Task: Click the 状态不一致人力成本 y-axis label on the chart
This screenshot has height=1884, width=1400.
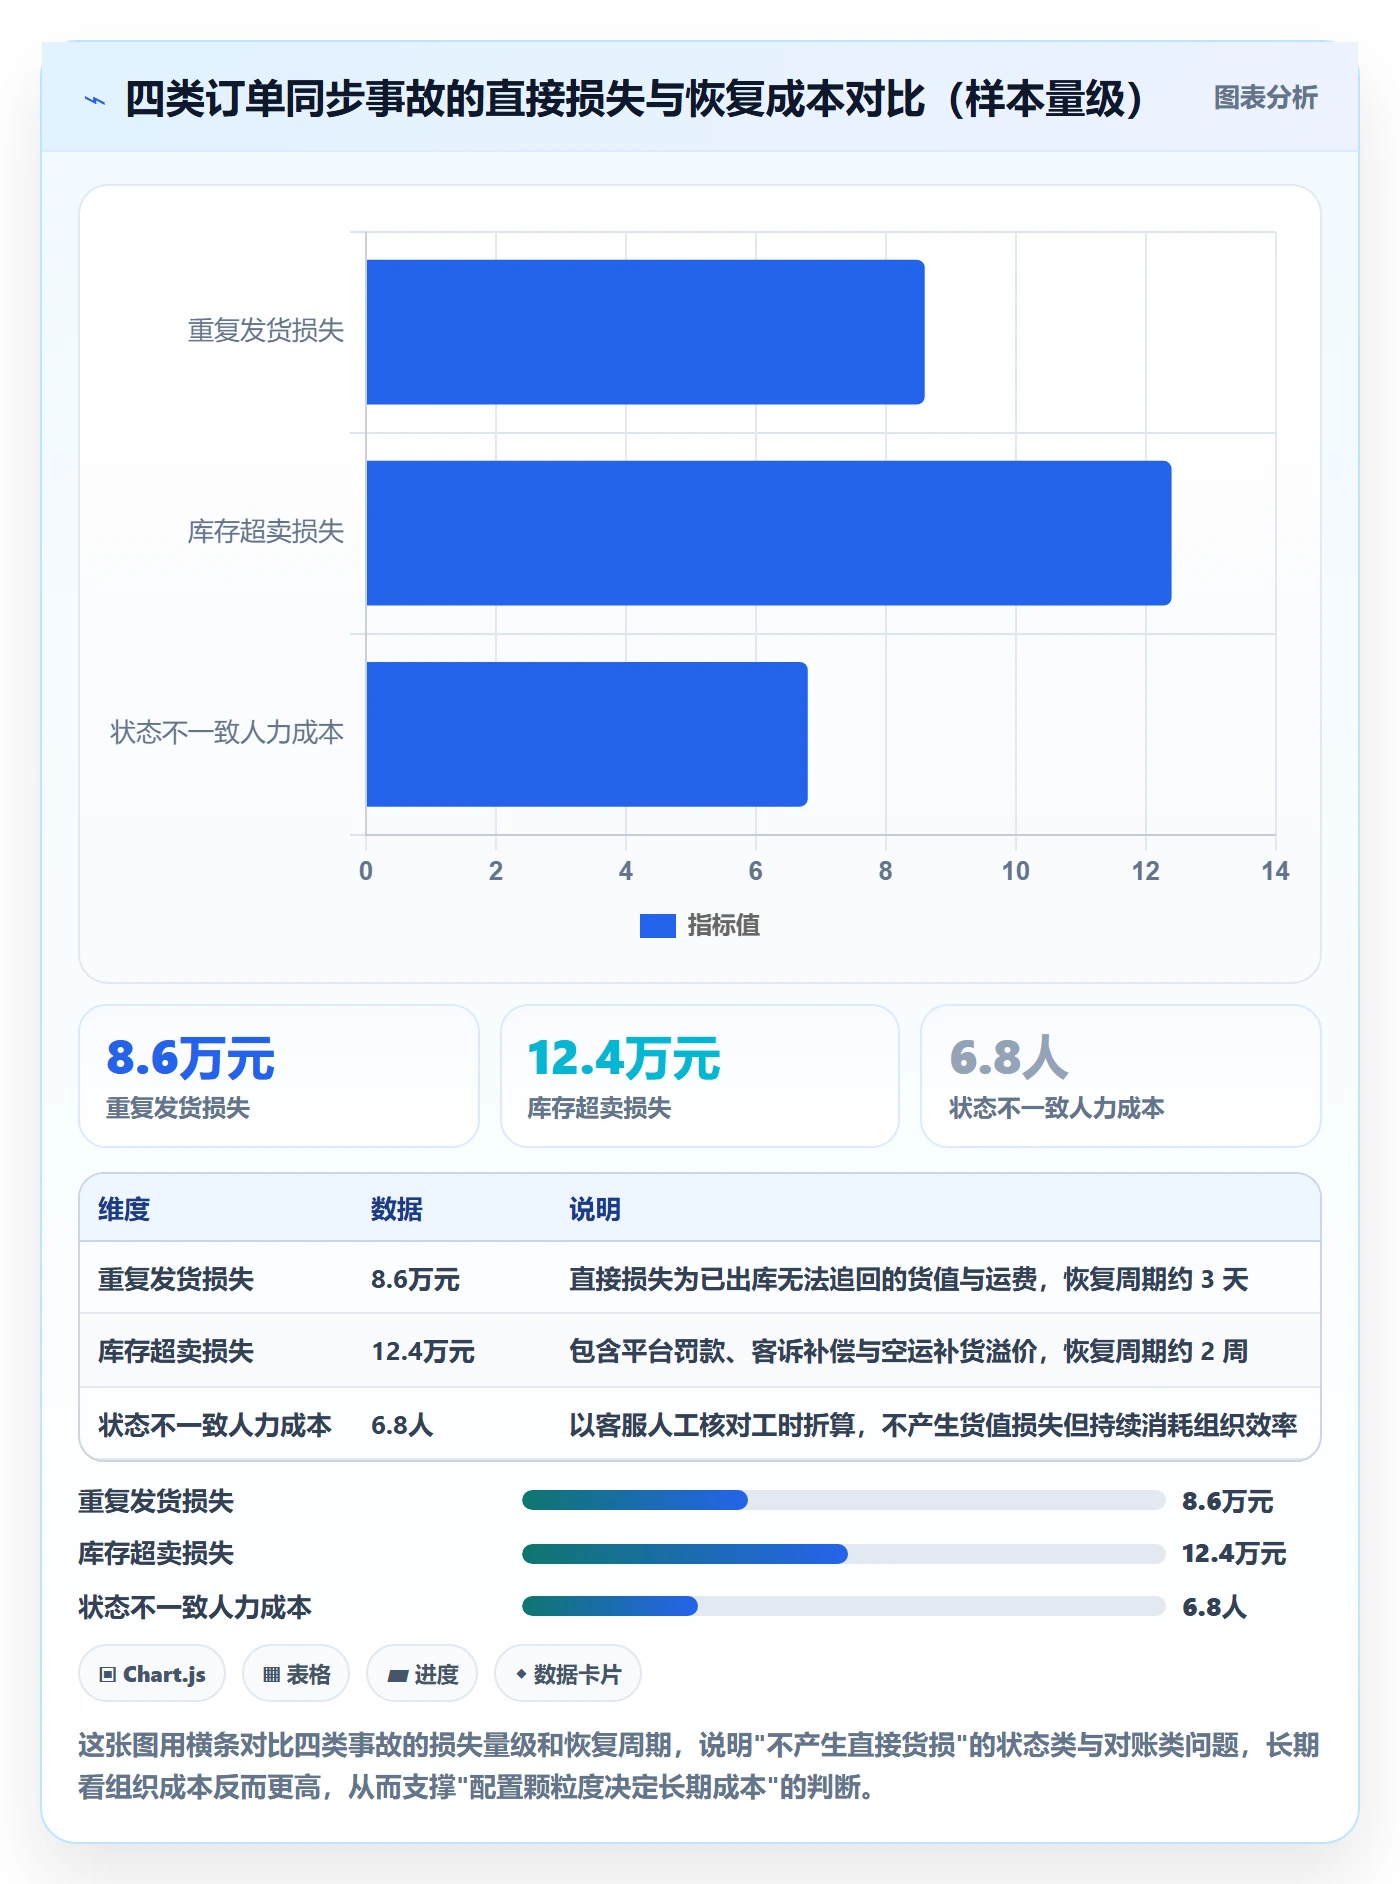Action: (227, 733)
